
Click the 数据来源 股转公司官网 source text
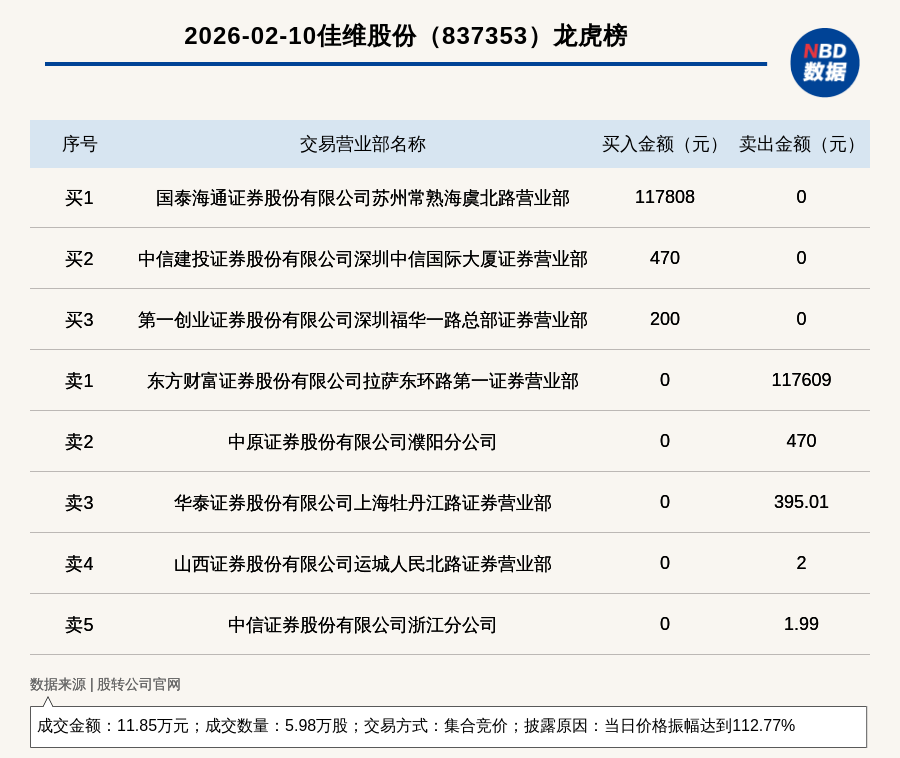[105, 685]
